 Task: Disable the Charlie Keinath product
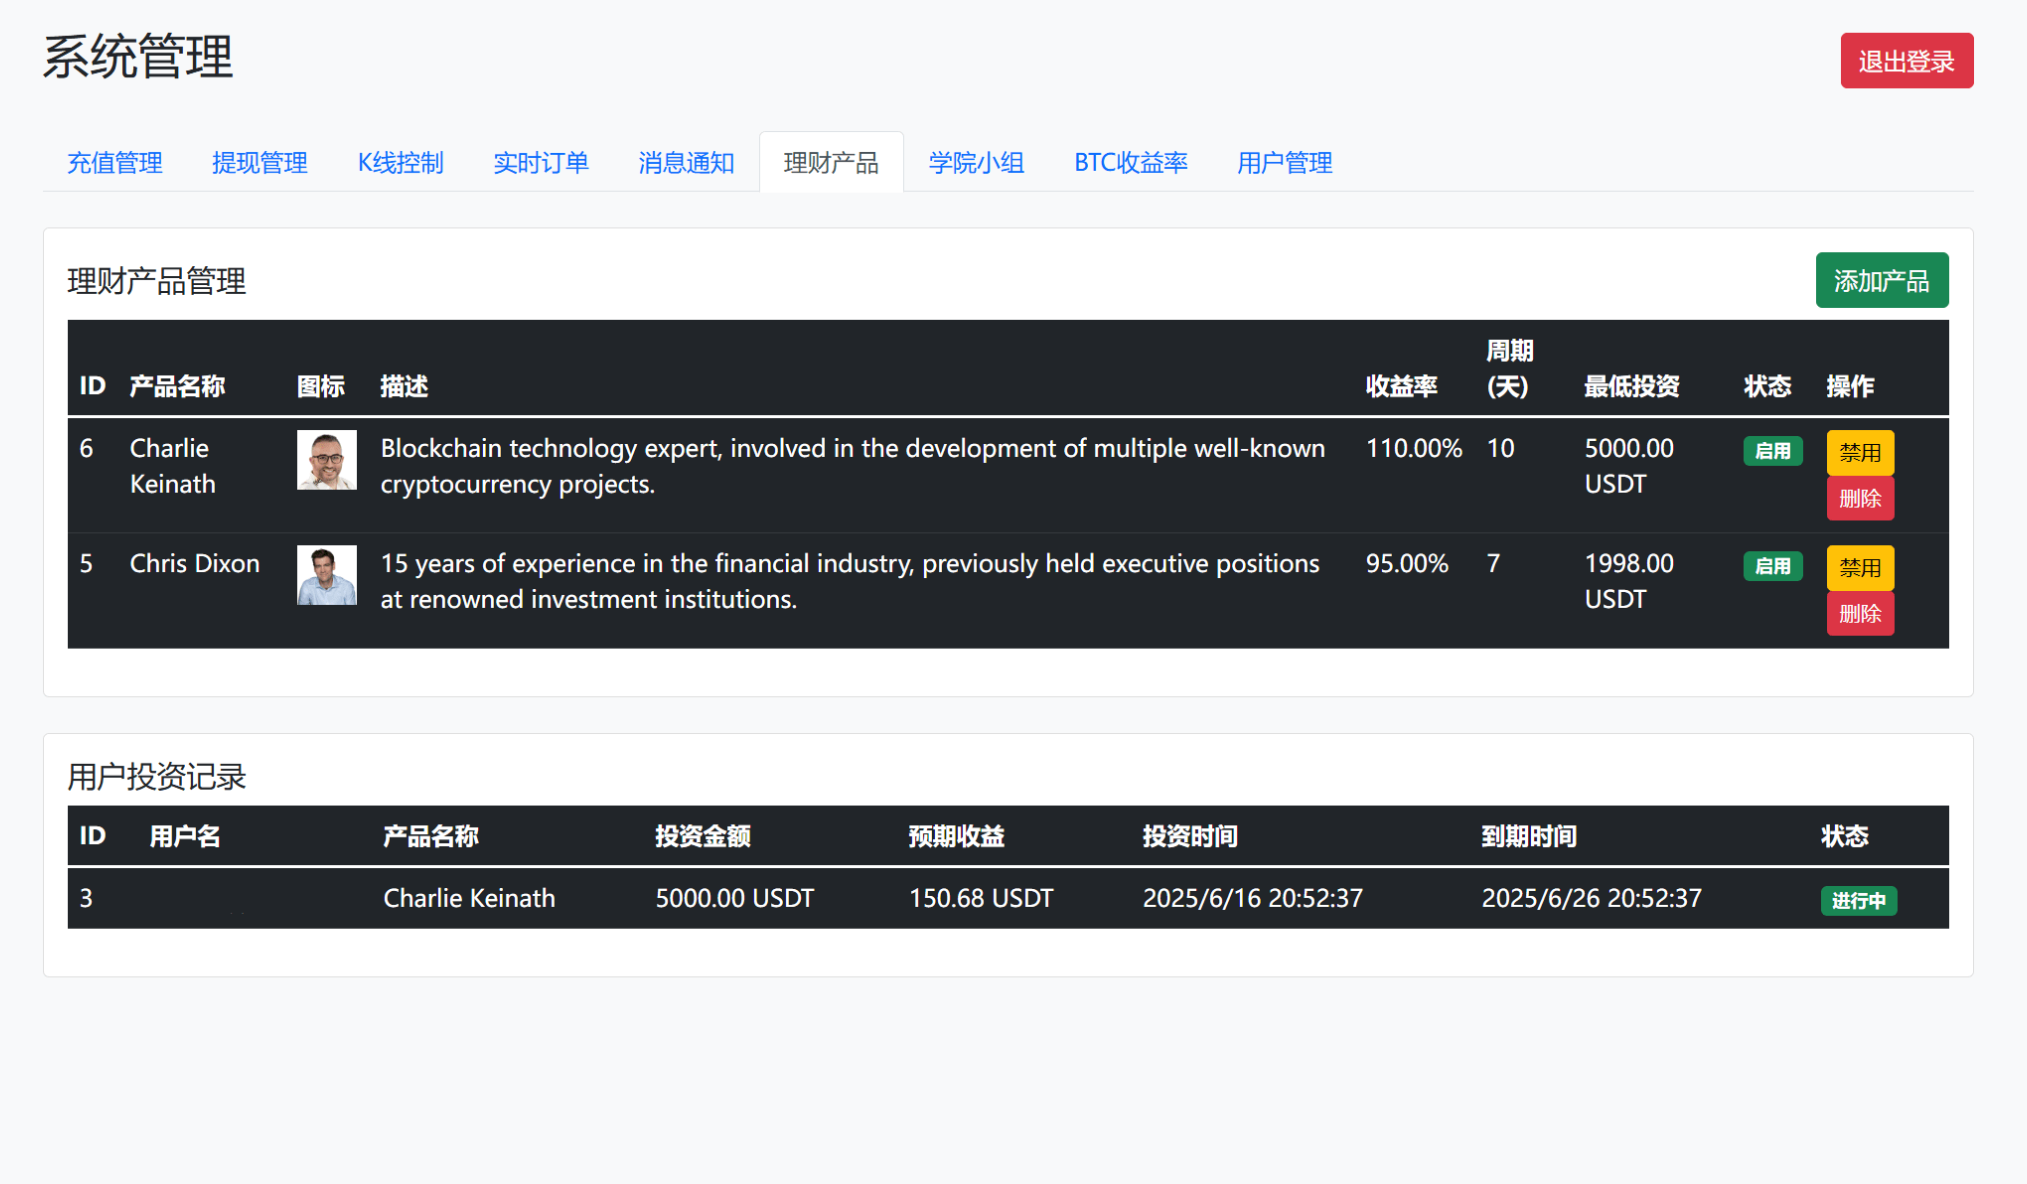[1859, 452]
